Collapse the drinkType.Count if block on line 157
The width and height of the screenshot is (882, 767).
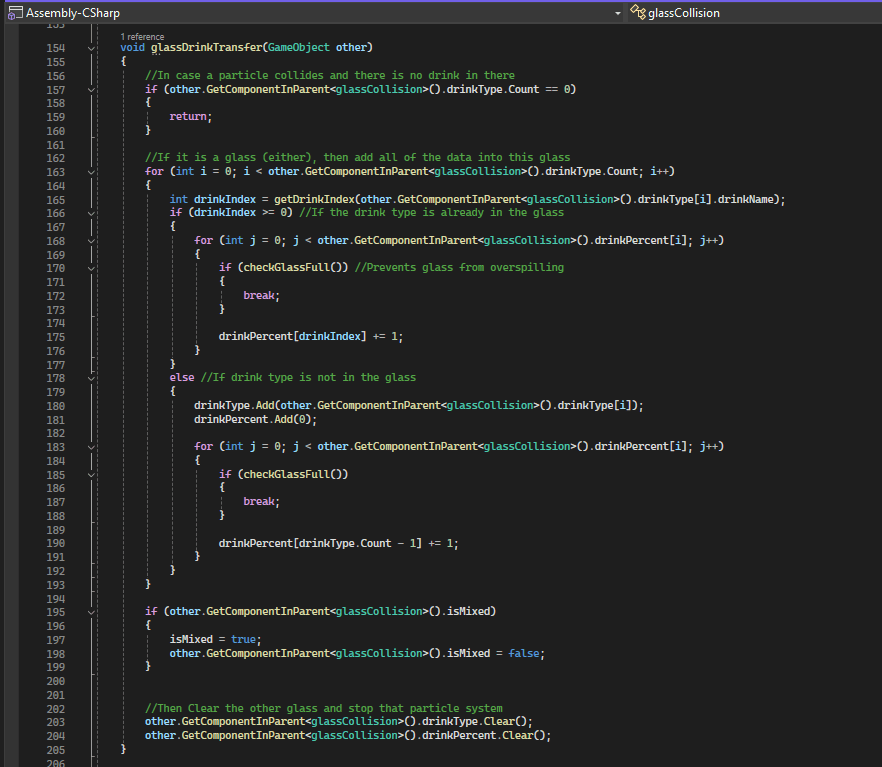pyautogui.click(x=92, y=89)
